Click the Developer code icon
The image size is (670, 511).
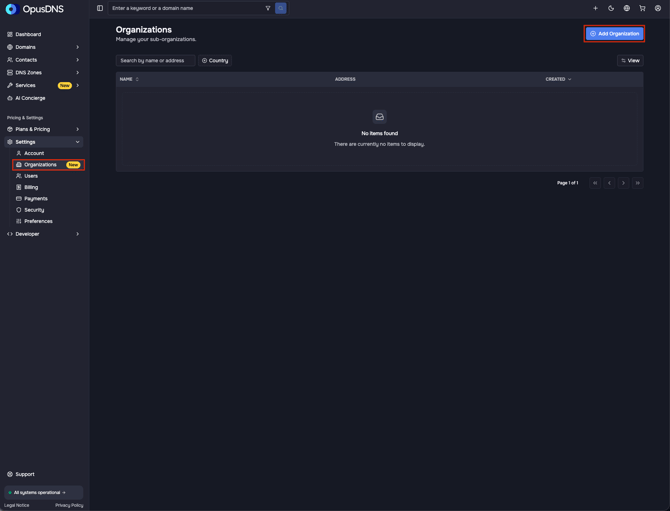(10, 234)
